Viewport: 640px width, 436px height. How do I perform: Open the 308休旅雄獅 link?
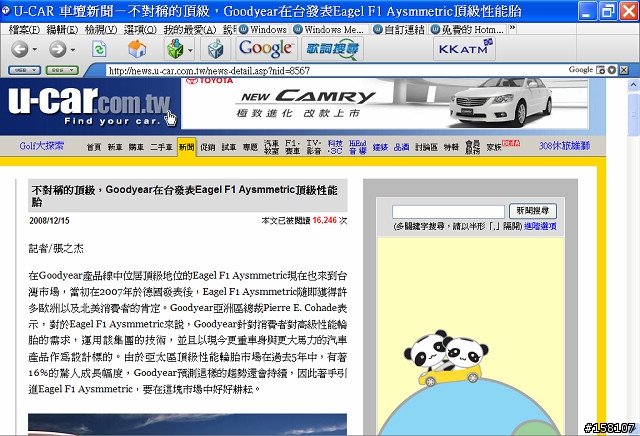(x=564, y=146)
